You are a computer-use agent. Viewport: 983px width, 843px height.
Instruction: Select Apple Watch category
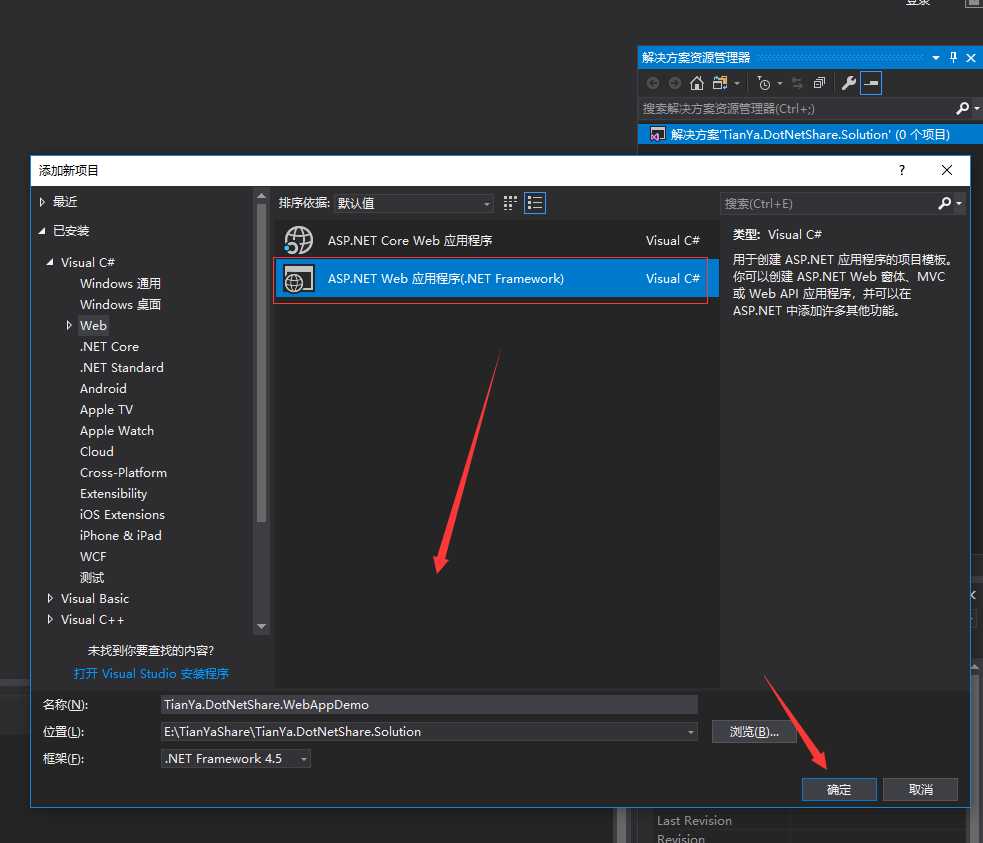[x=117, y=431]
